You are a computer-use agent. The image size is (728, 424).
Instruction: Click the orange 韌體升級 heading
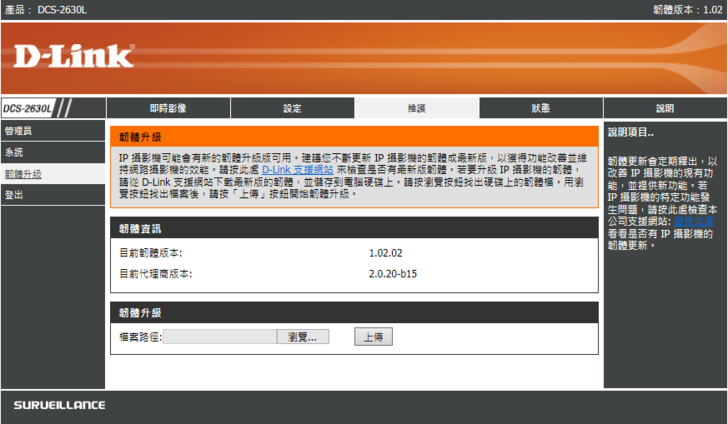tap(354, 137)
